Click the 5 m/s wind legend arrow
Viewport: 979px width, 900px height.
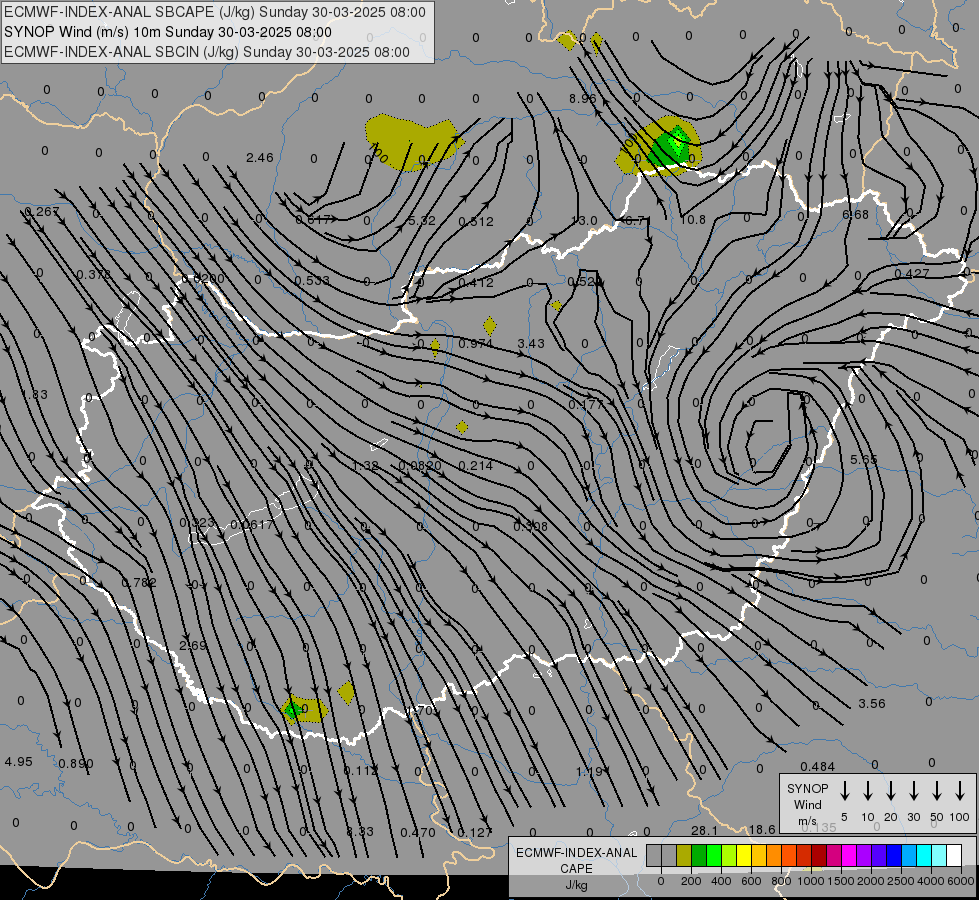point(844,791)
